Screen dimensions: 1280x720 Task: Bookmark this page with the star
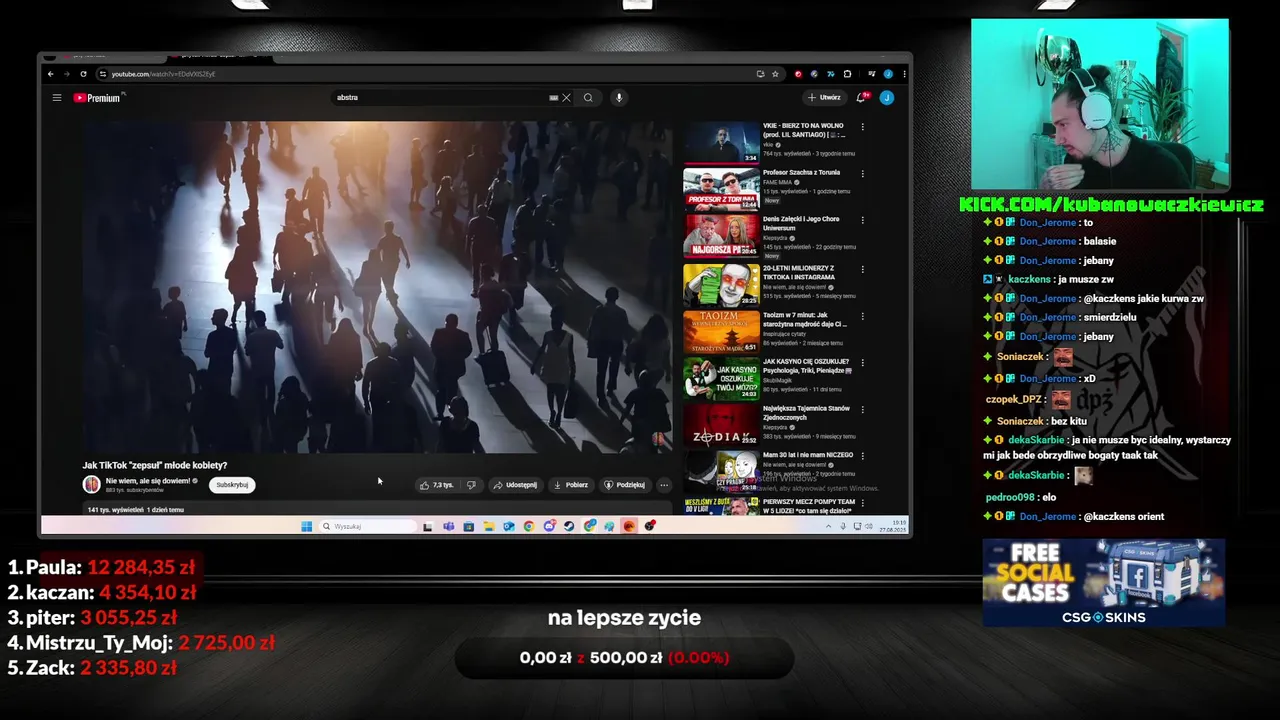tap(775, 73)
